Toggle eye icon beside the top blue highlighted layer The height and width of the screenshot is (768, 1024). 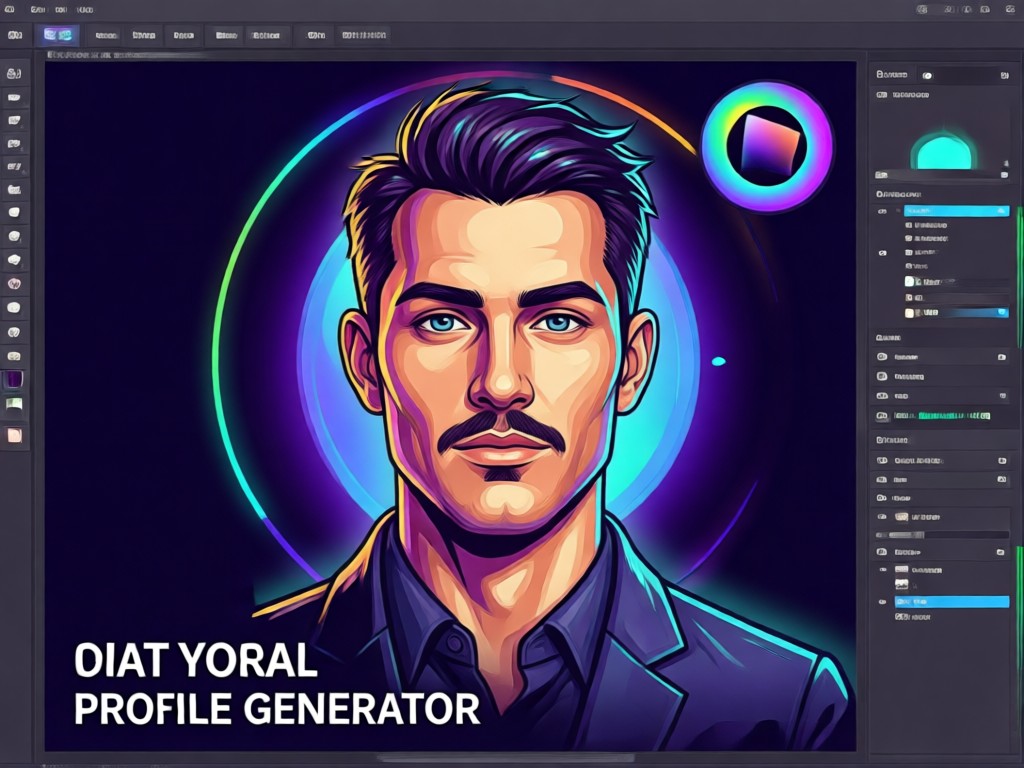coord(883,211)
